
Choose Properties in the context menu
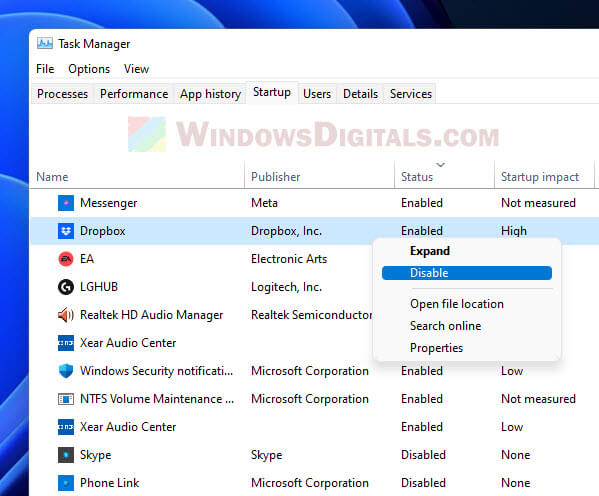click(x=467, y=348)
